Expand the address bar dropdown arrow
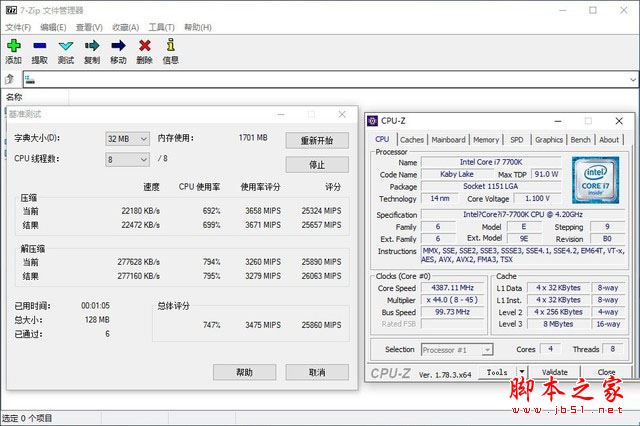The height and width of the screenshot is (426, 640). pos(633,80)
